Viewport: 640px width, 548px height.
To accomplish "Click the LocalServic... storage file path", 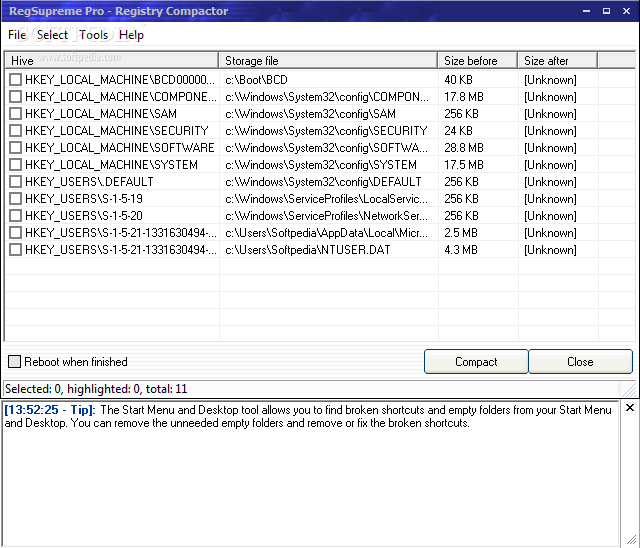I will pos(327,199).
